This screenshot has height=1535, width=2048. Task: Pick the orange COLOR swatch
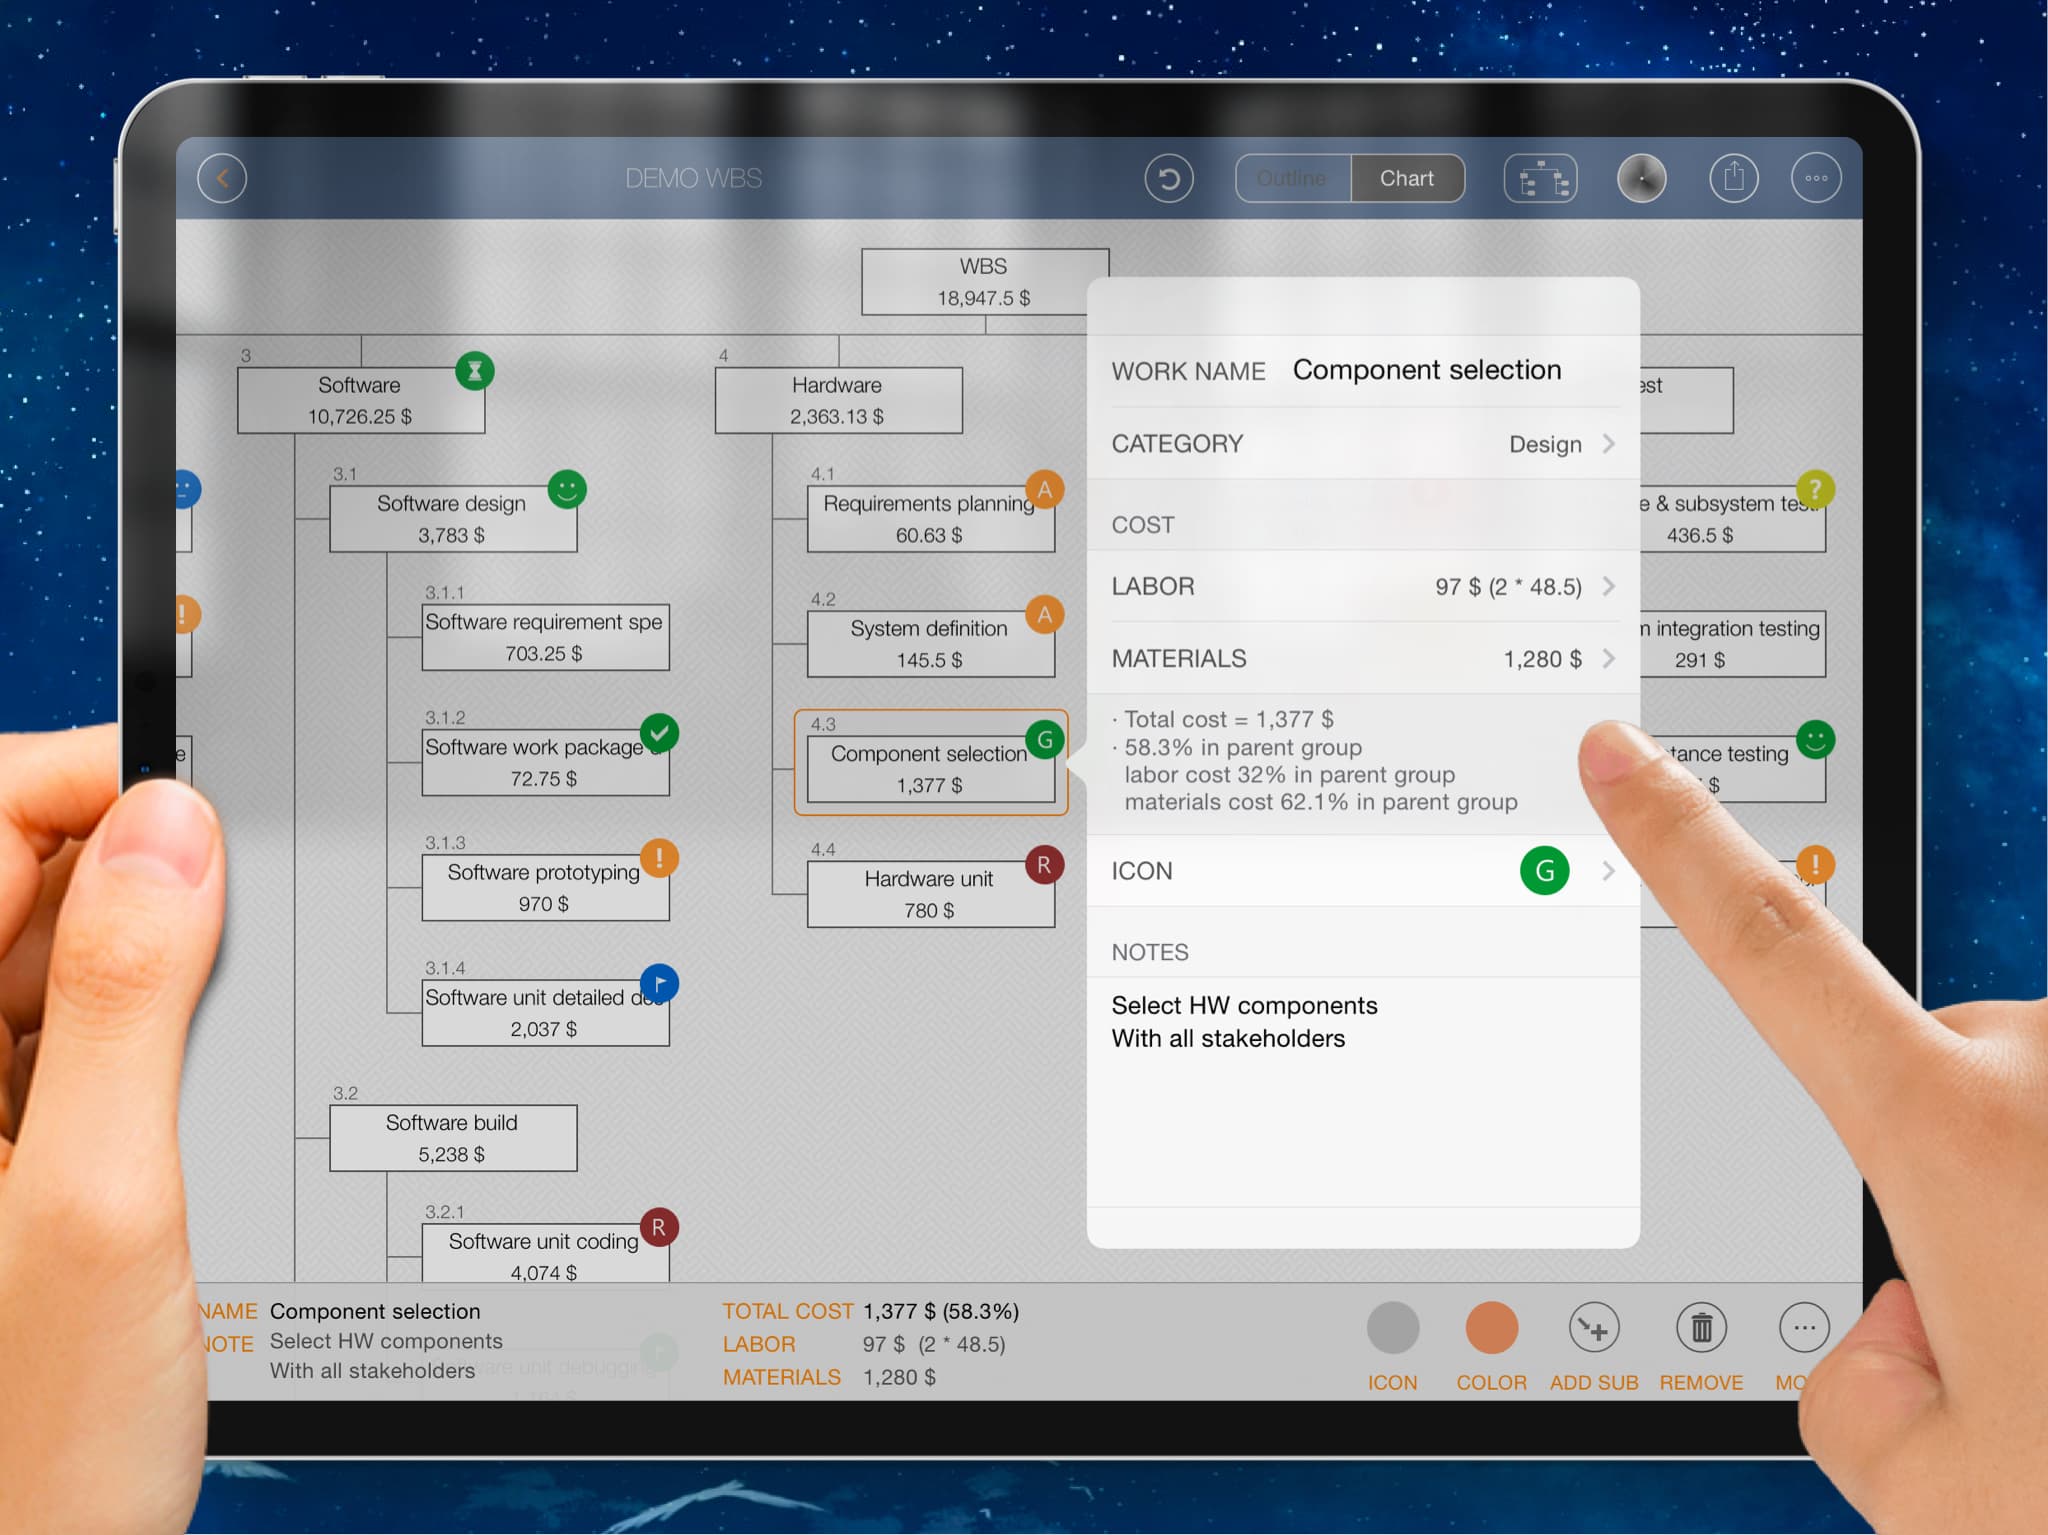tap(1491, 1328)
